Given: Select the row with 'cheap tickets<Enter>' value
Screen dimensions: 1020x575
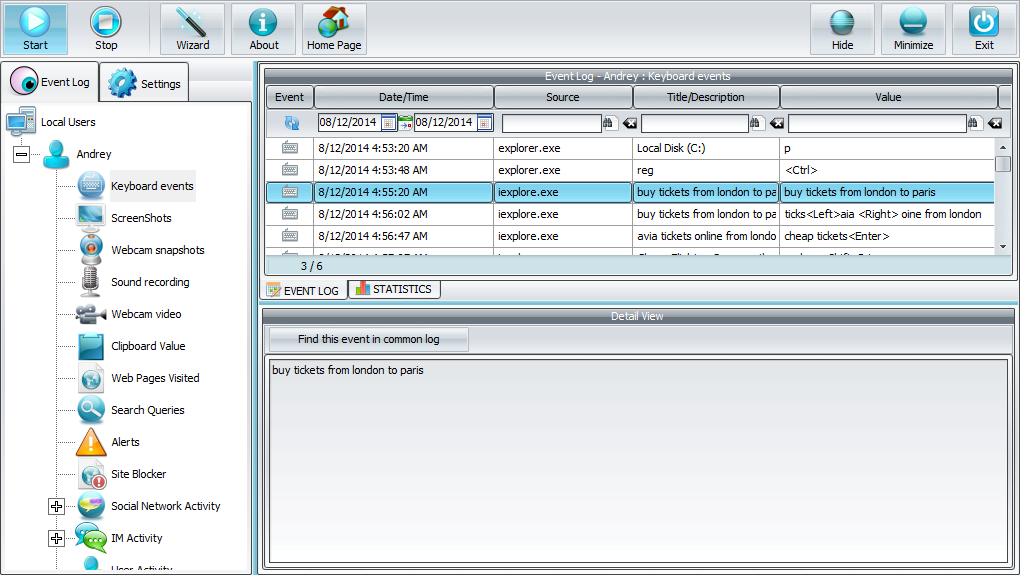Looking at the screenshot, I should pos(630,236).
